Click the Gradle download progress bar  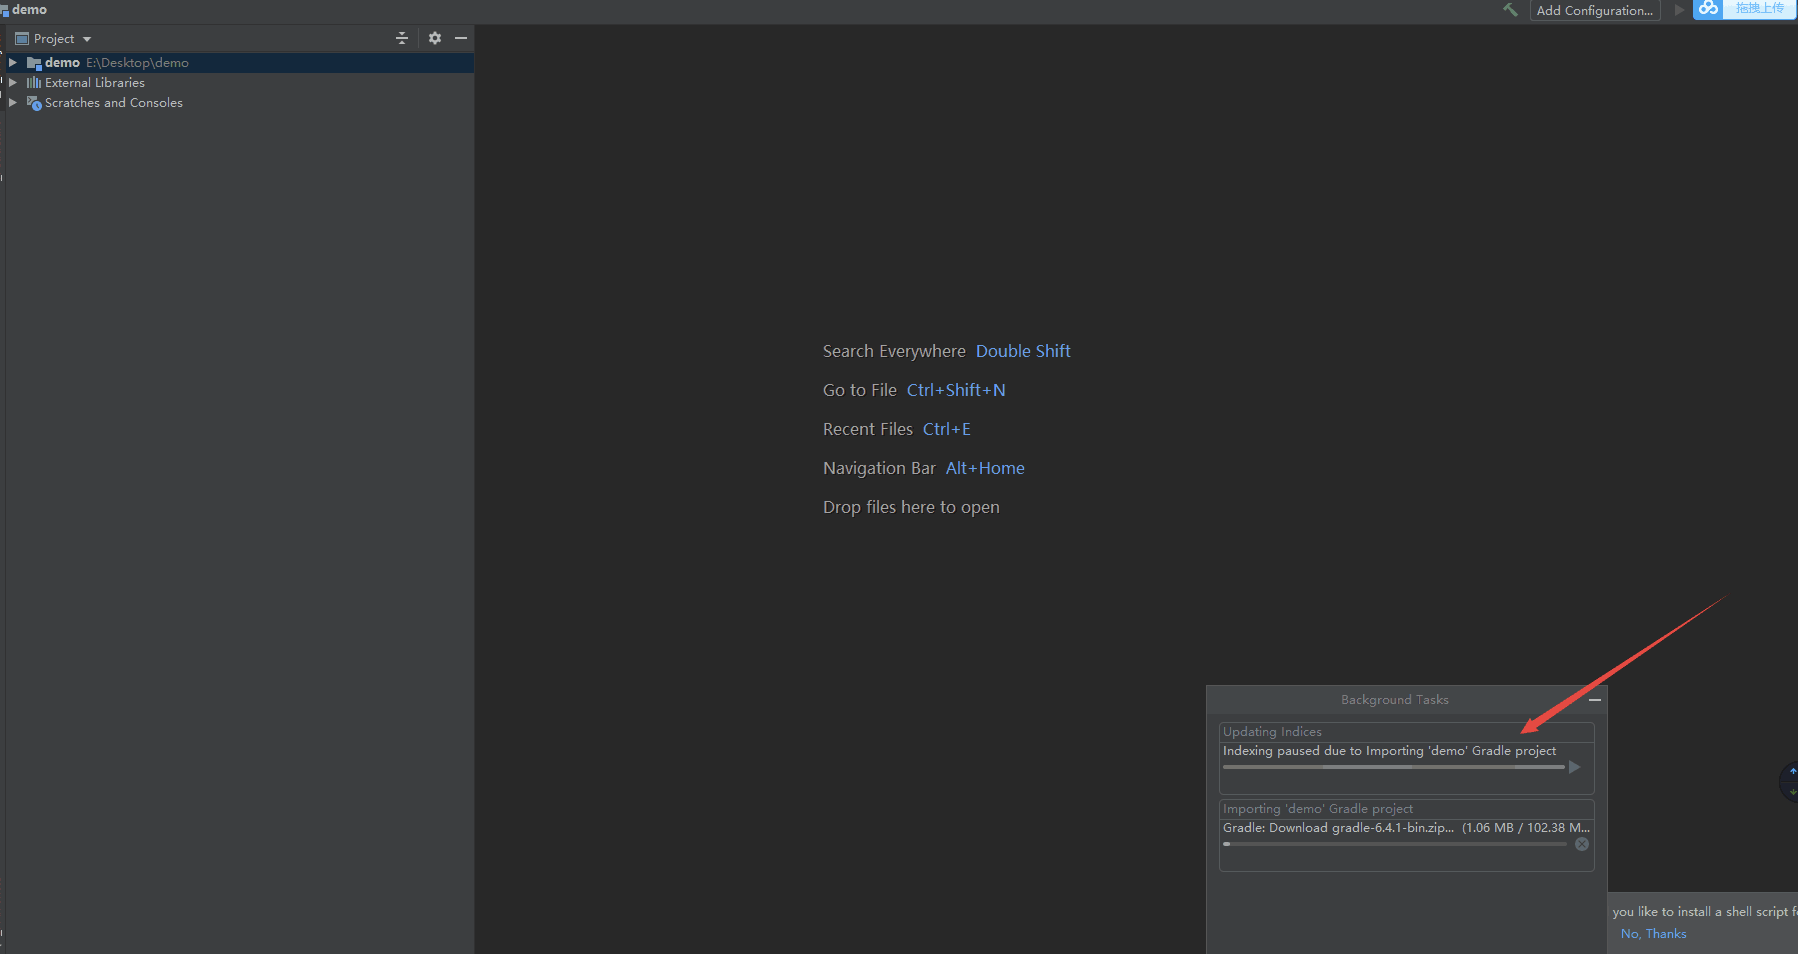pyautogui.click(x=1395, y=844)
